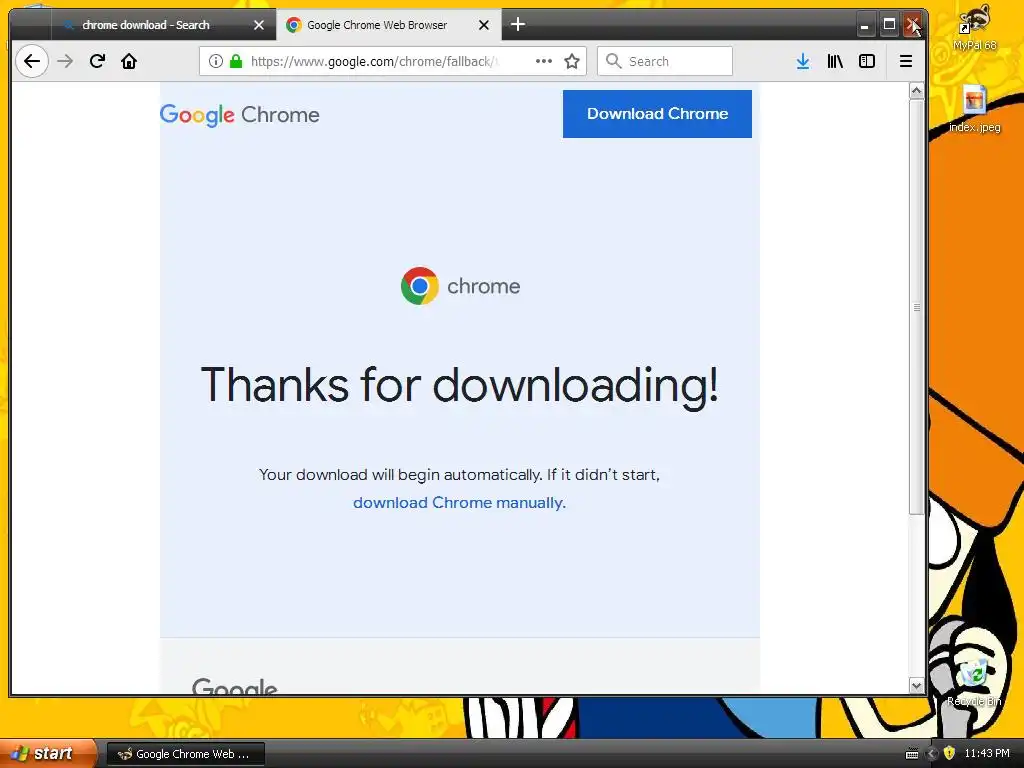Close the Google Chrome Web Browser tab
The height and width of the screenshot is (768, 1024).
(484, 25)
